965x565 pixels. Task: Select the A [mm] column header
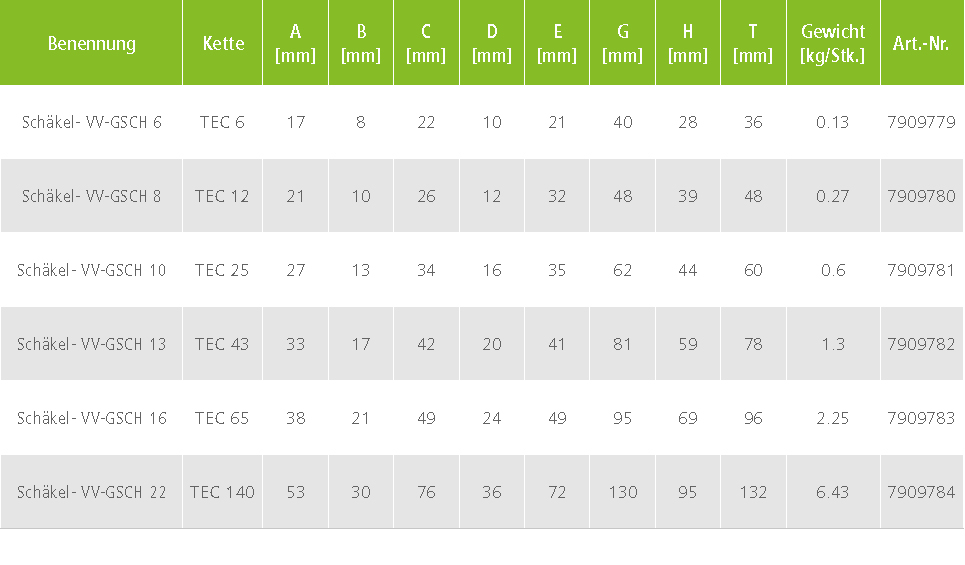point(295,43)
